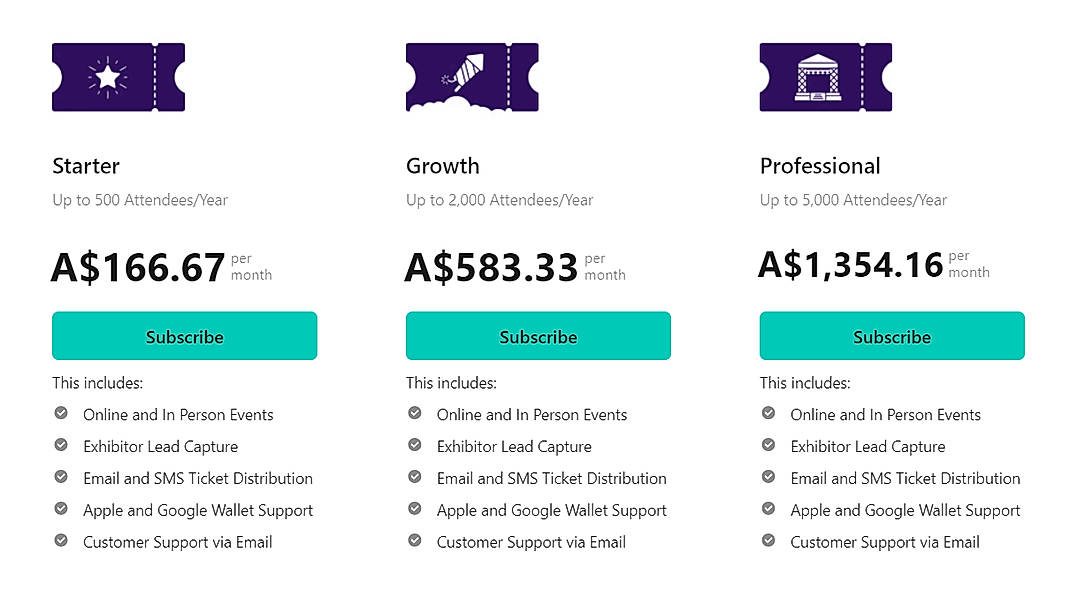Image resolution: width=1070 pixels, height=592 pixels.
Task: Click the A$166.67 monthly price
Action: tap(138, 265)
